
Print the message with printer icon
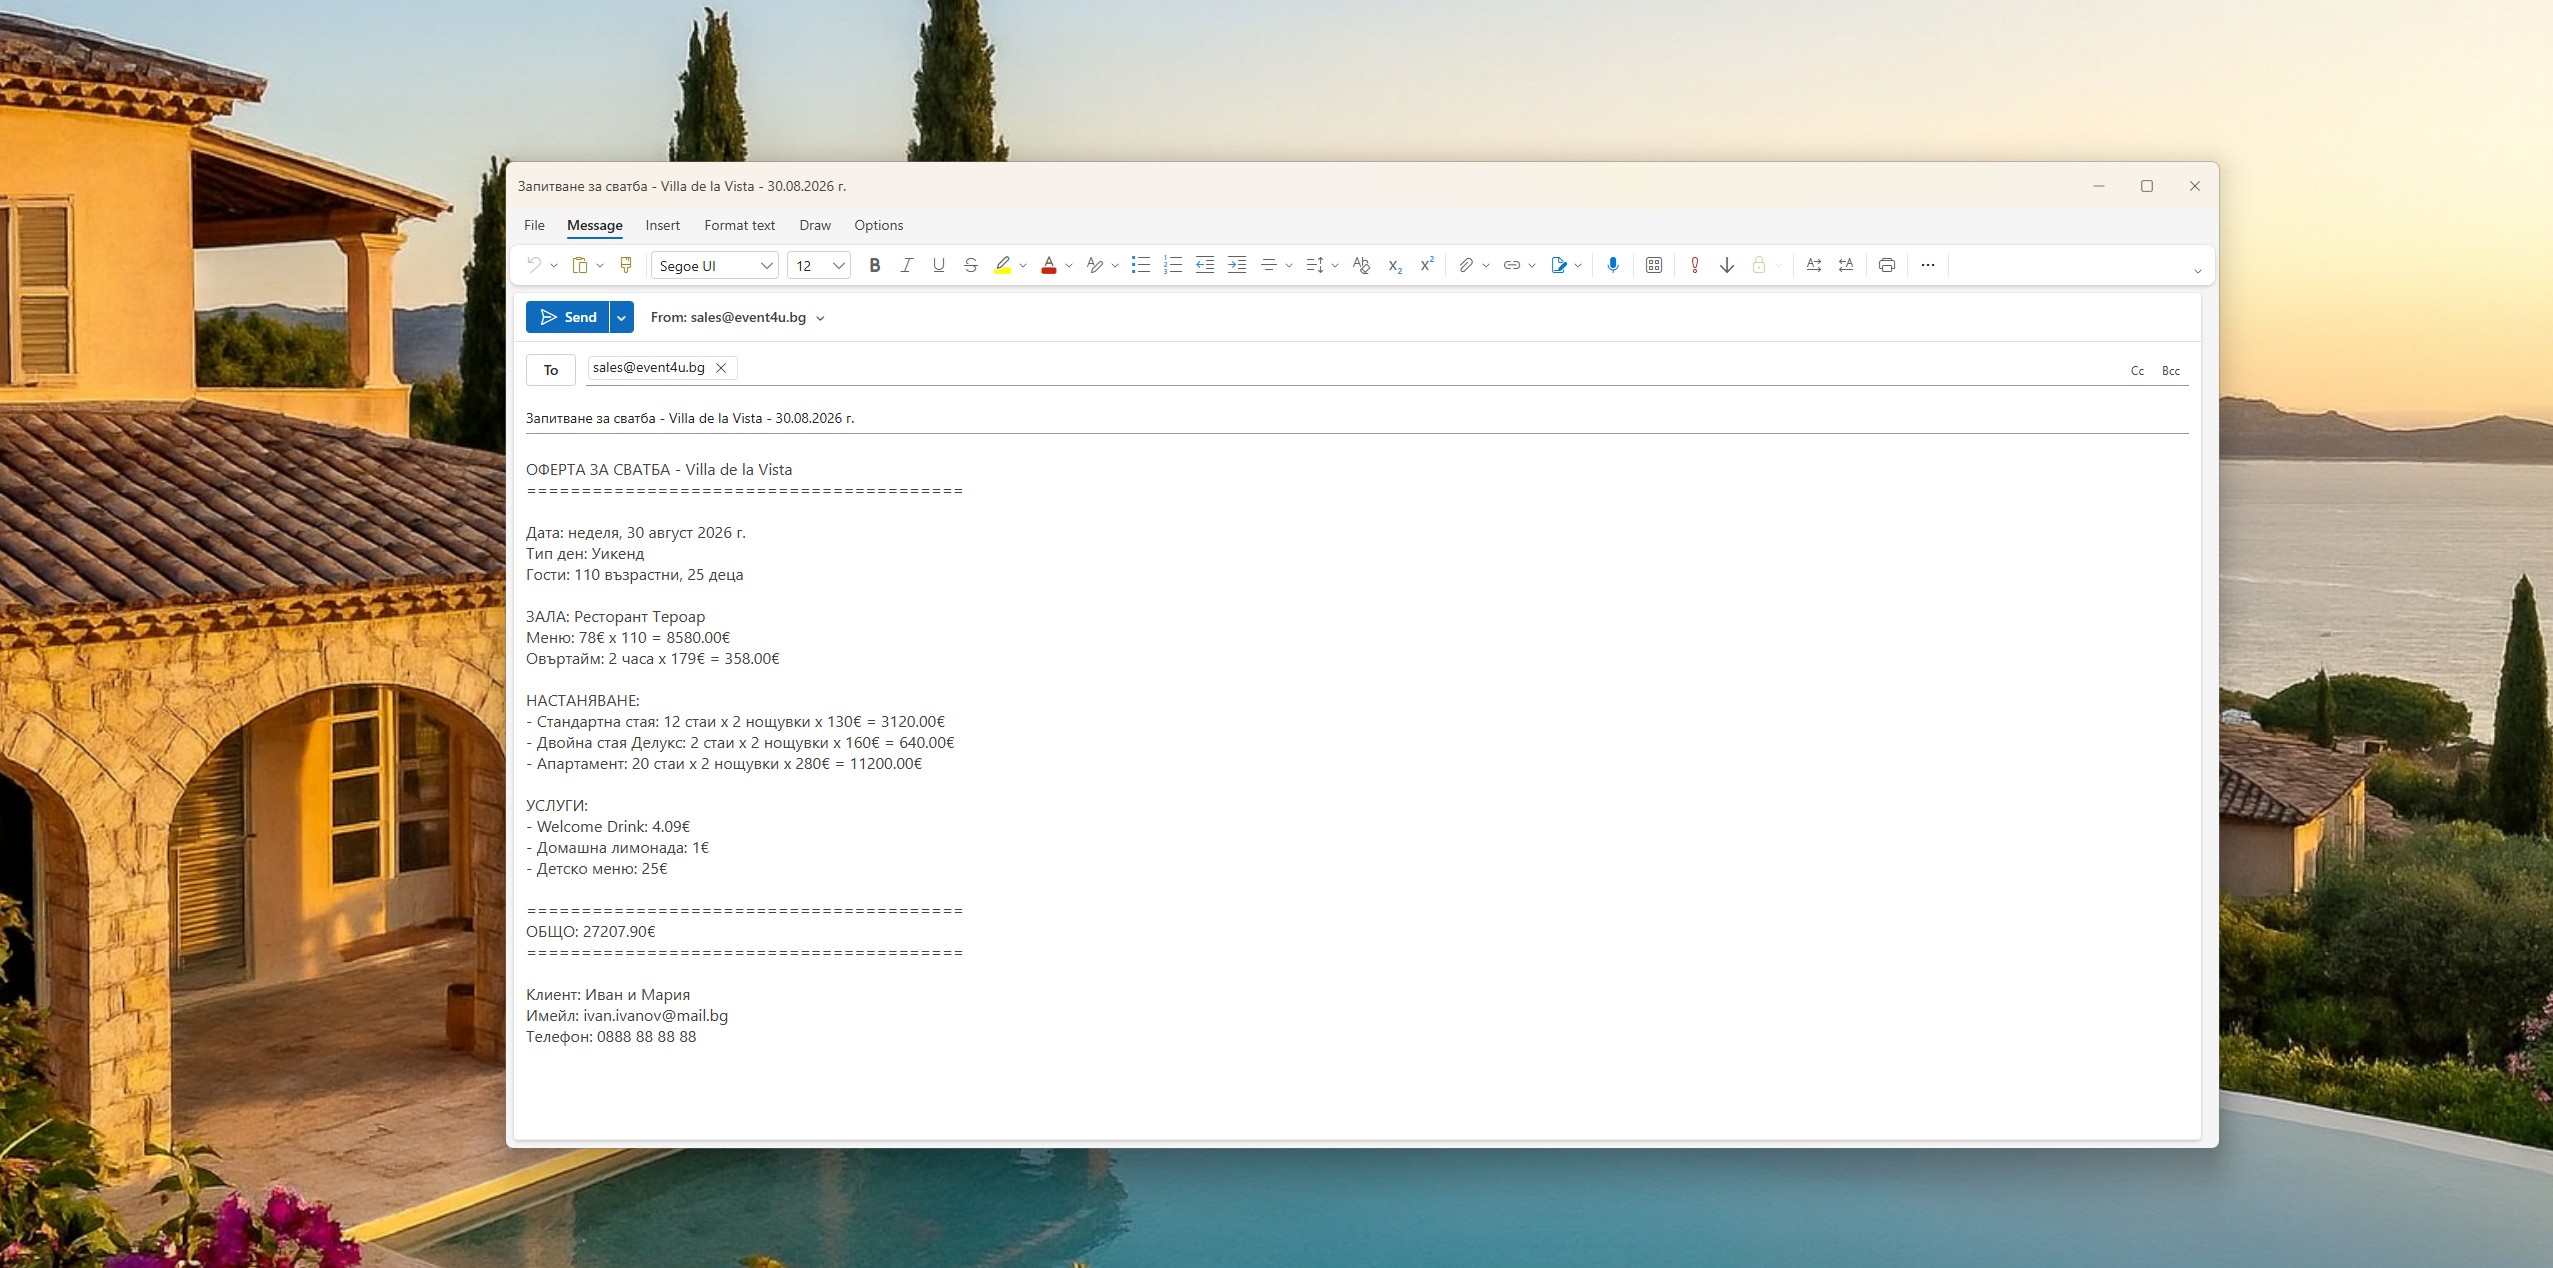coord(1887,265)
